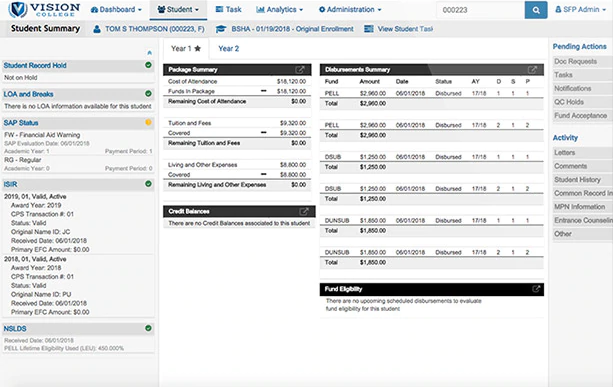Open Entrance Counseling under Activity

click(x=583, y=220)
